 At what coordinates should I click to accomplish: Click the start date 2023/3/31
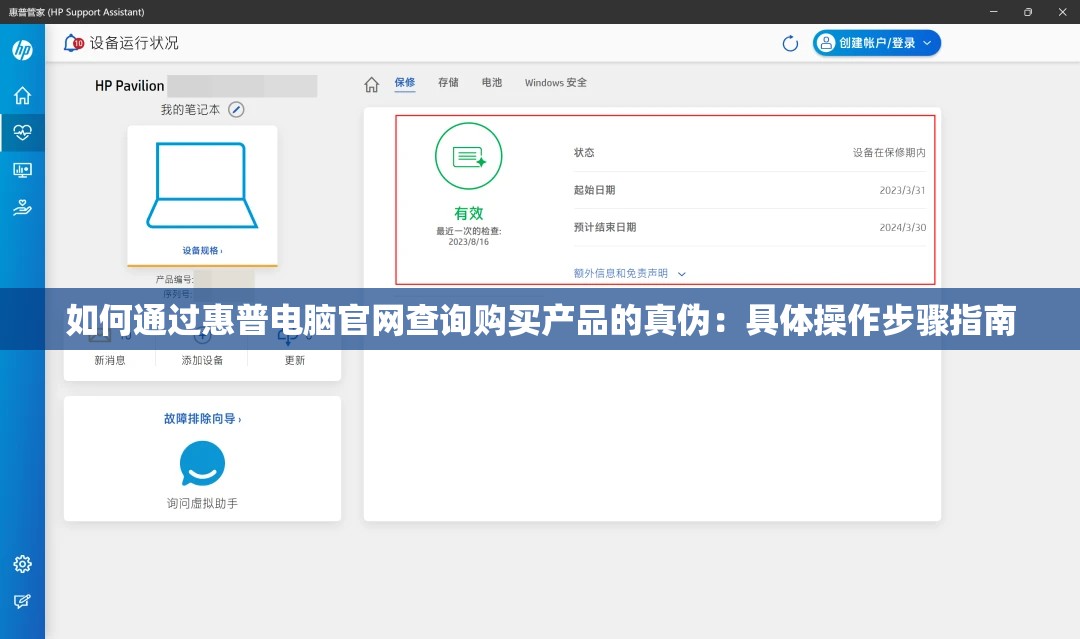(x=902, y=190)
